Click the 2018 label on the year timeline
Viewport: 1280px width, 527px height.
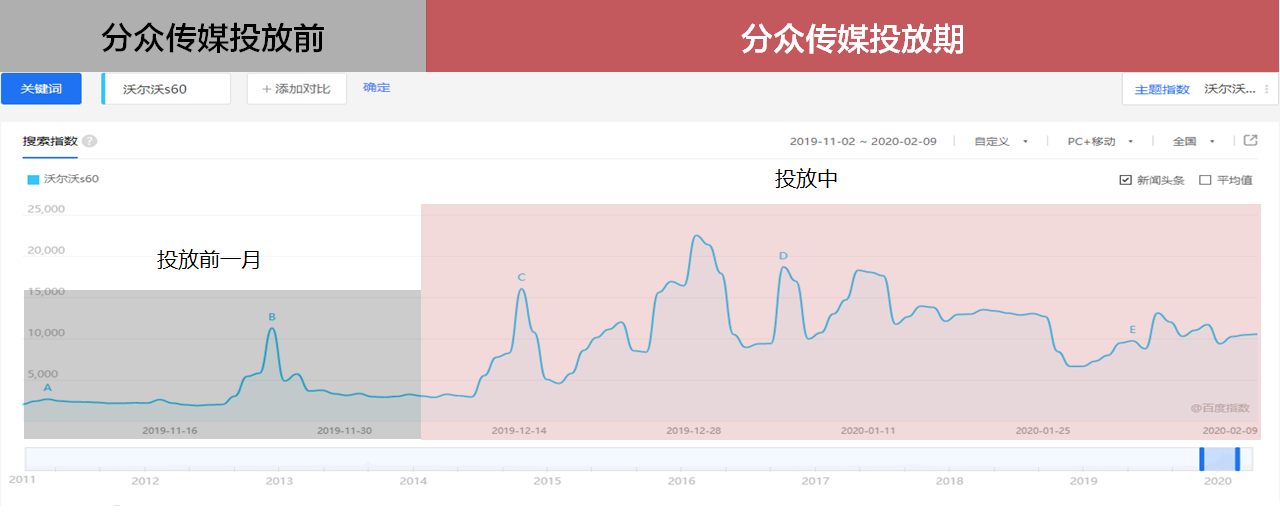pyautogui.click(x=950, y=481)
